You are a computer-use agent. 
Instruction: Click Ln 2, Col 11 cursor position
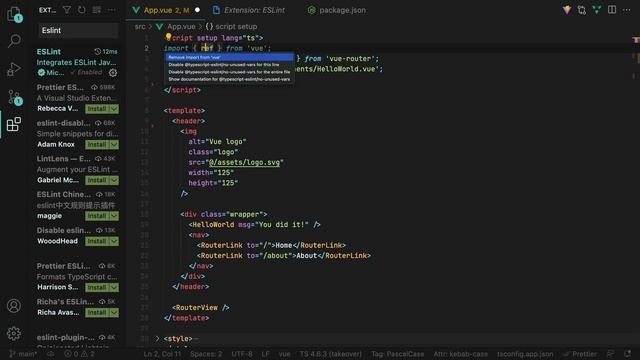[x=162, y=354]
